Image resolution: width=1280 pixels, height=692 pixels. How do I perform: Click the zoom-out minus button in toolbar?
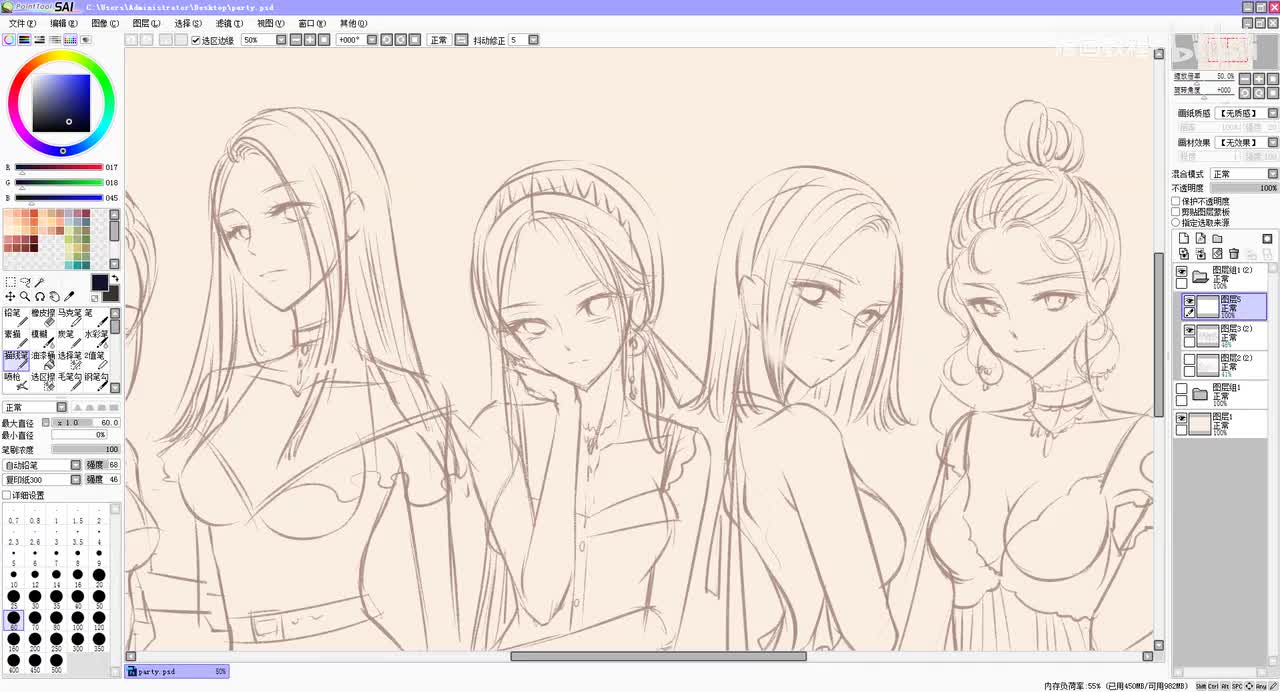[x=296, y=40]
